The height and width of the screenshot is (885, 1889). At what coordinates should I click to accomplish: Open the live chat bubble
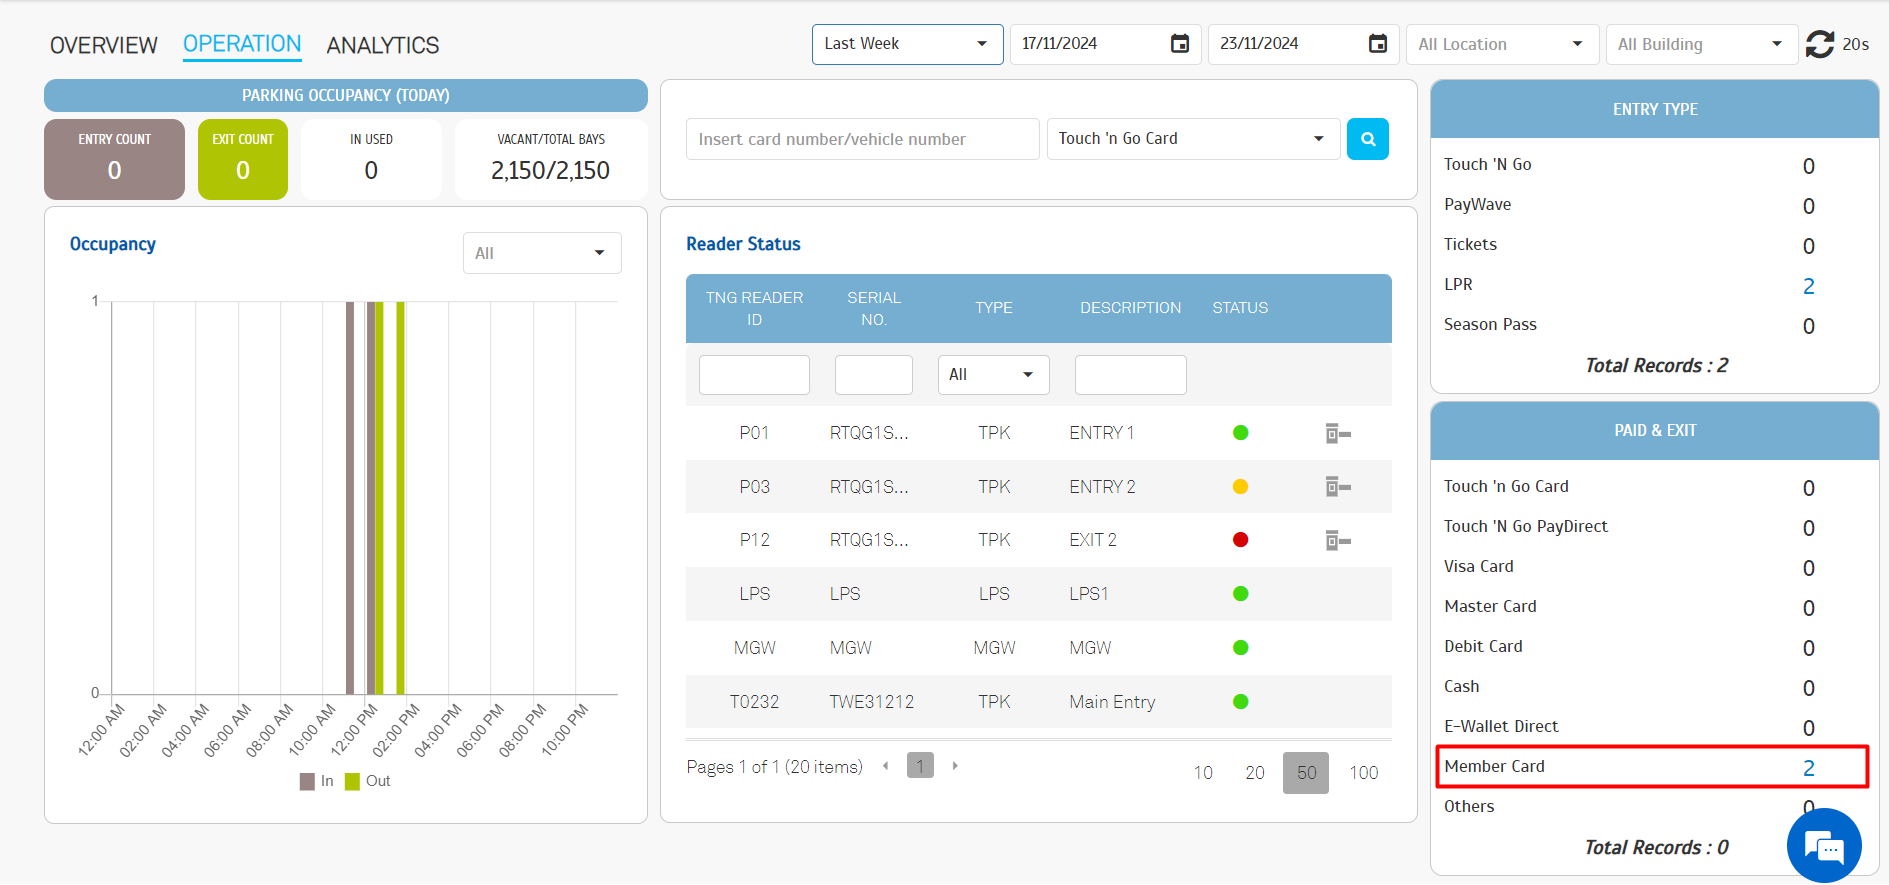click(1823, 846)
